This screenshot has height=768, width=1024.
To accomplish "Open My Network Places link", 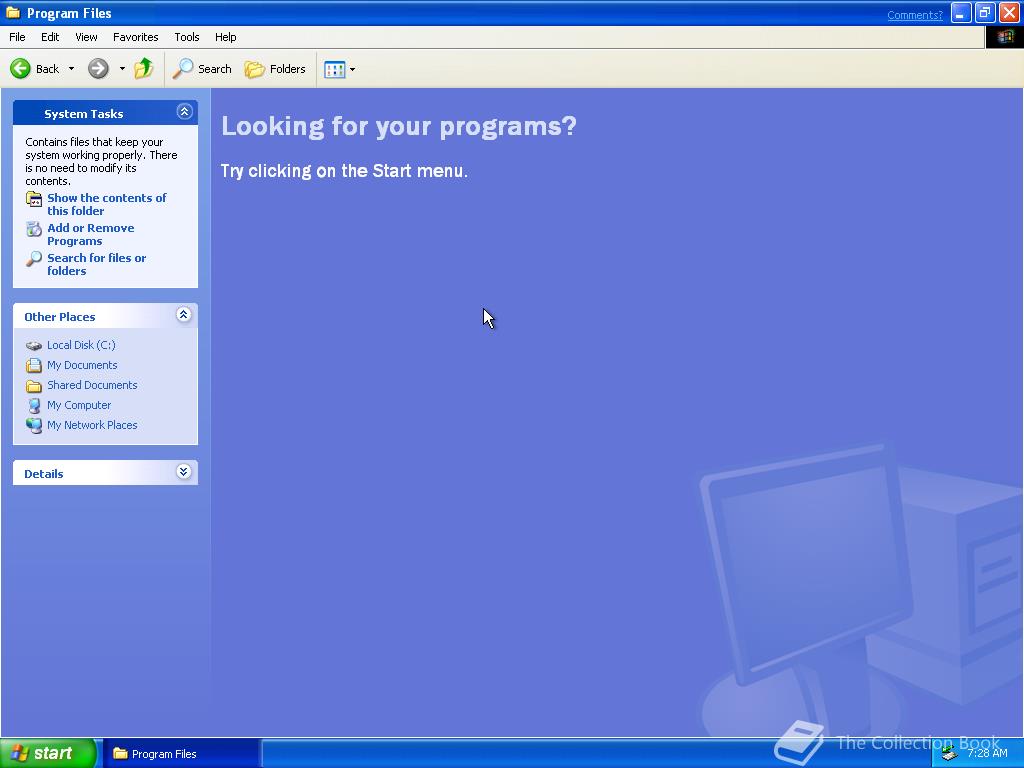I will [92, 425].
